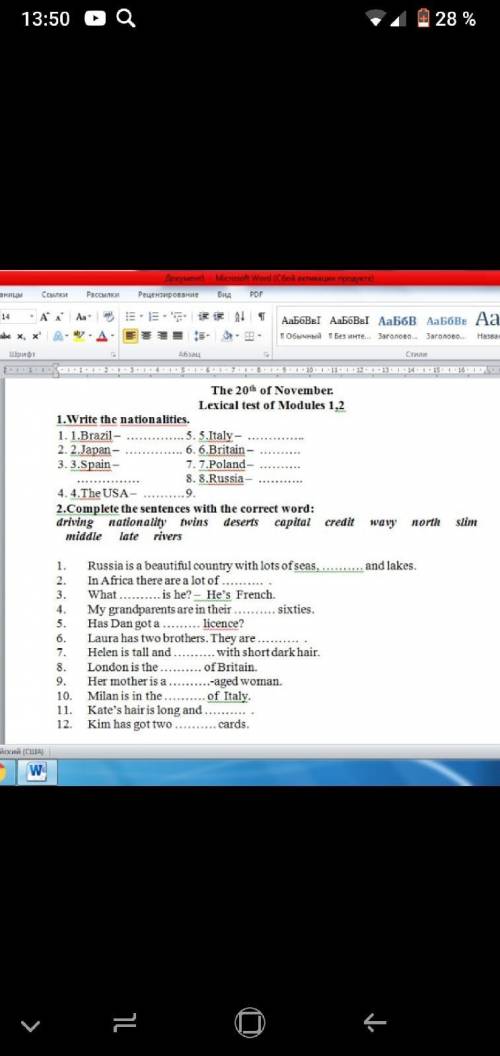Click the sort A-Z icon
The width and height of the screenshot is (500, 1056).
coord(239,317)
